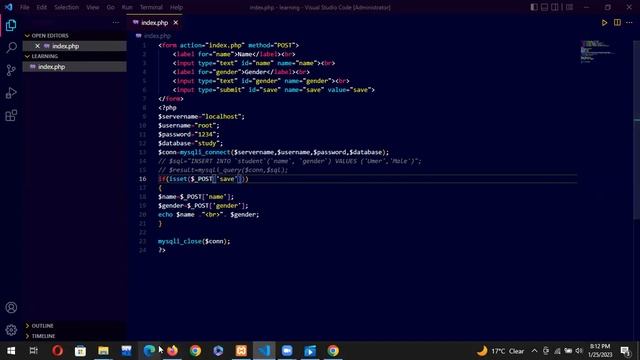This screenshot has width=640, height=360.
Task: Split the editor to the right
Action: (x=617, y=23)
